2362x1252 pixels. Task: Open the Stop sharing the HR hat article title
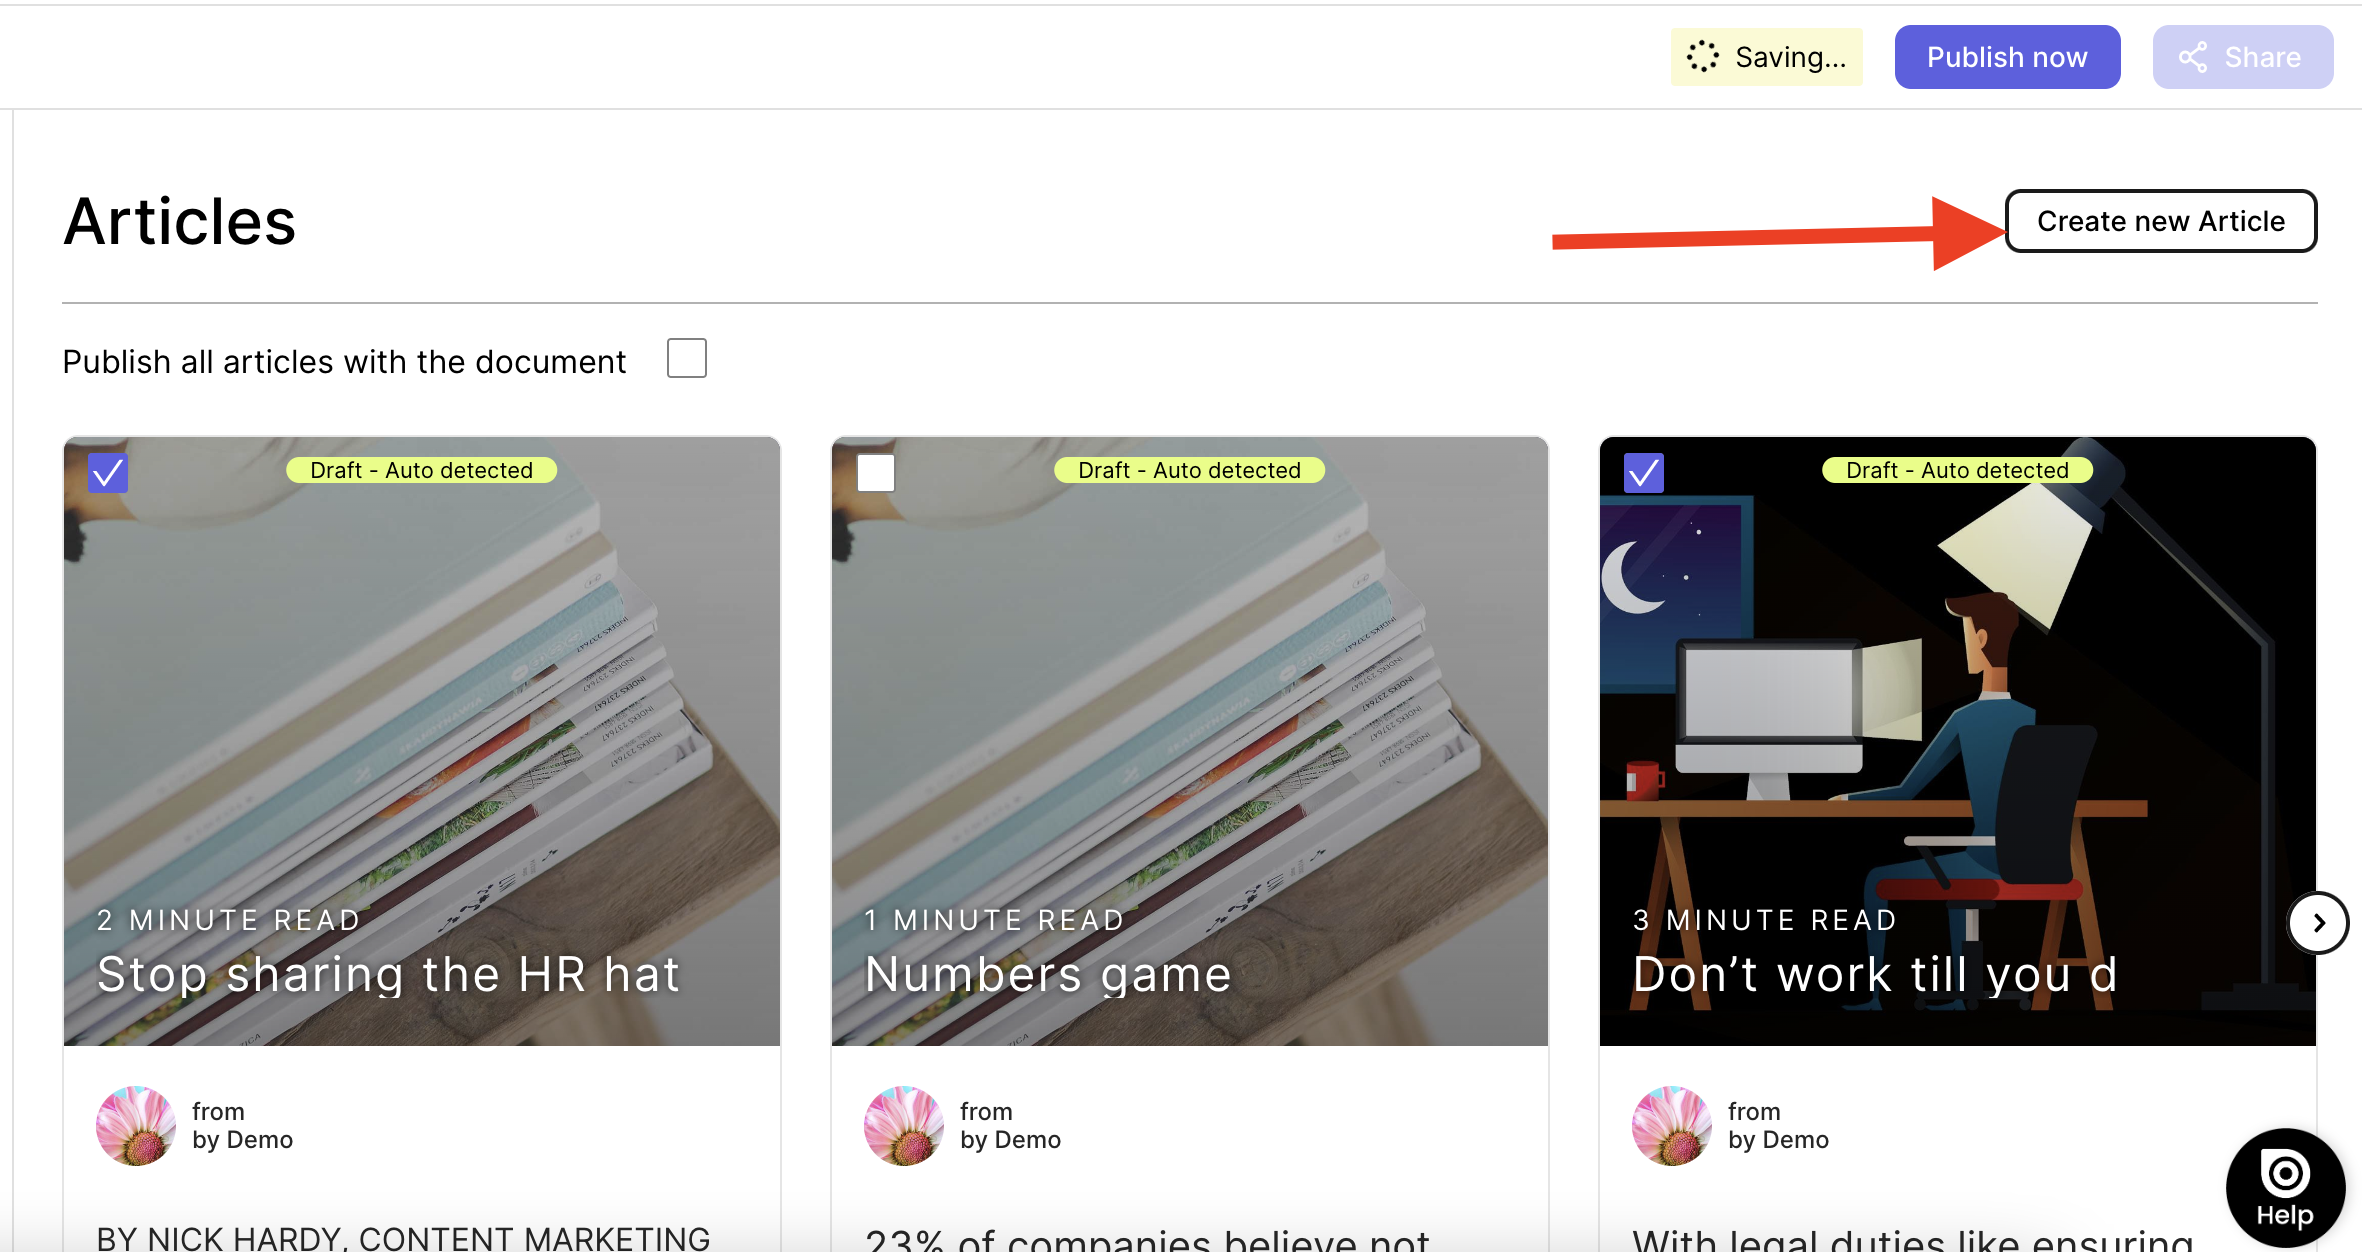point(388,974)
